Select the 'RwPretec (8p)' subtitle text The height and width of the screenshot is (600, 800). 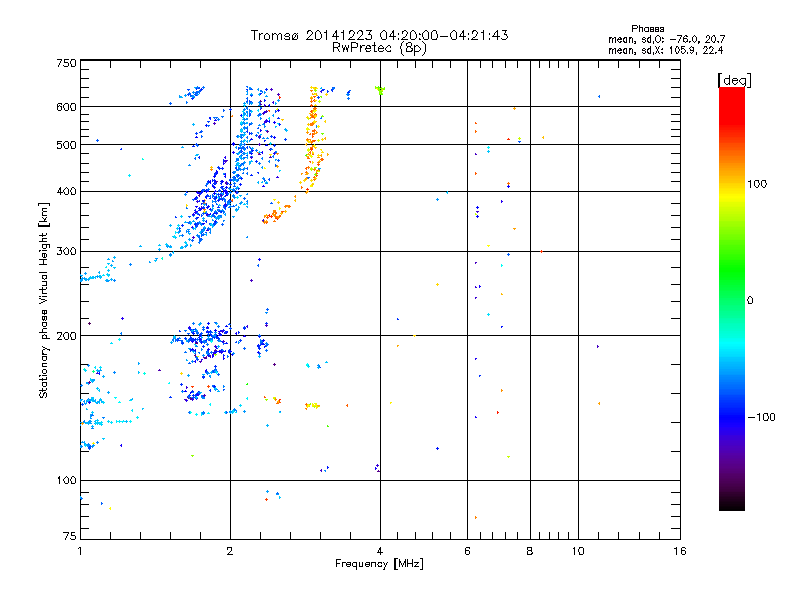379,48
